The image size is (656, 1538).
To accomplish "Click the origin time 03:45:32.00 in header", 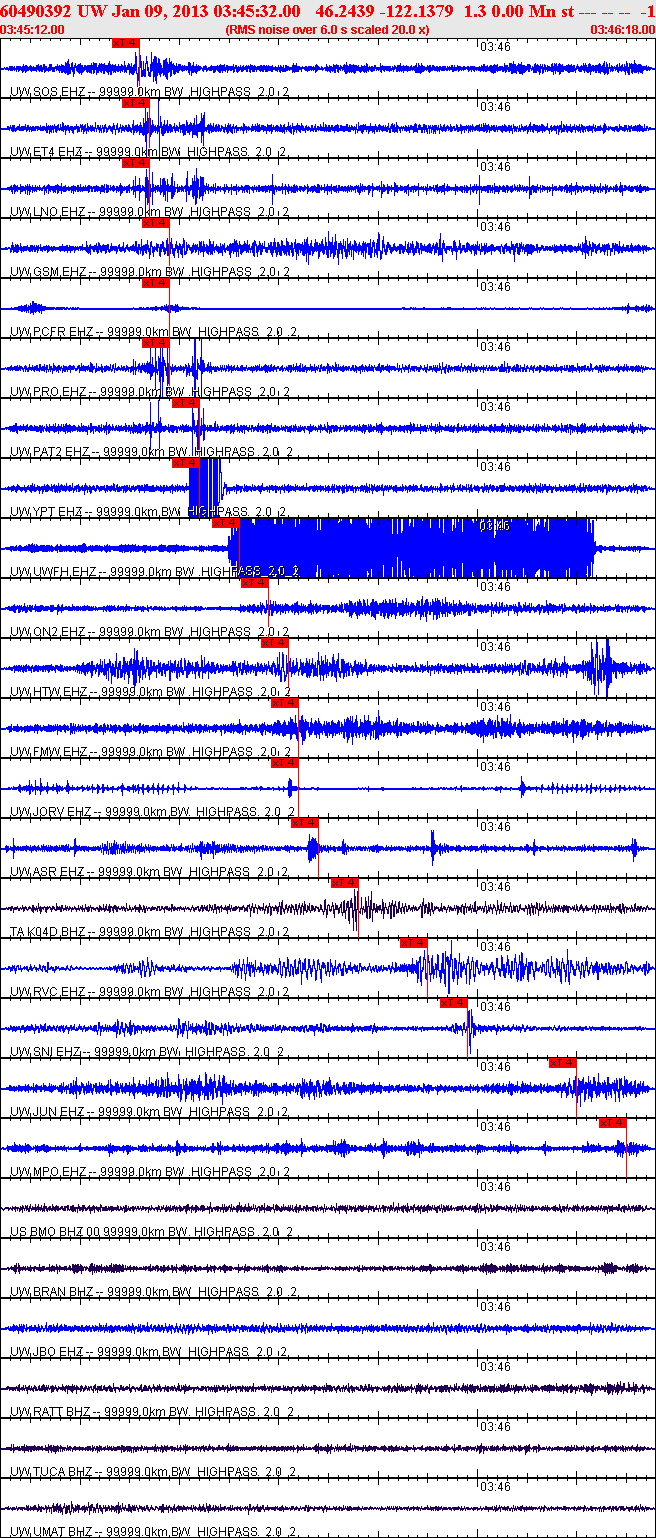I will click(x=256, y=10).
